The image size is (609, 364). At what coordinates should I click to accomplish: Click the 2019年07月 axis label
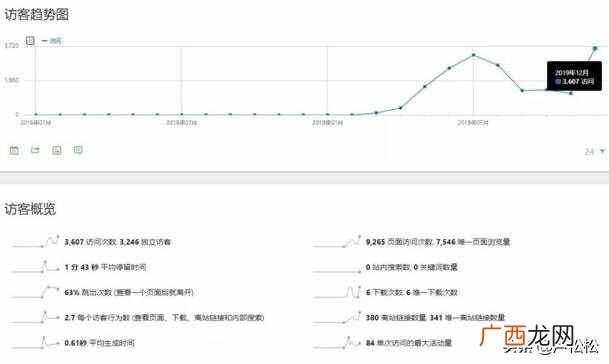(473, 123)
